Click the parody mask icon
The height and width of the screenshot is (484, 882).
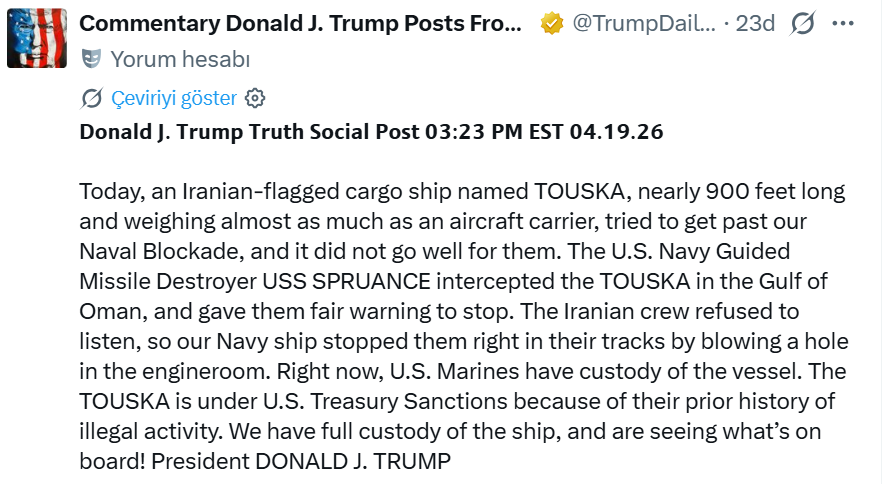point(91,60)
